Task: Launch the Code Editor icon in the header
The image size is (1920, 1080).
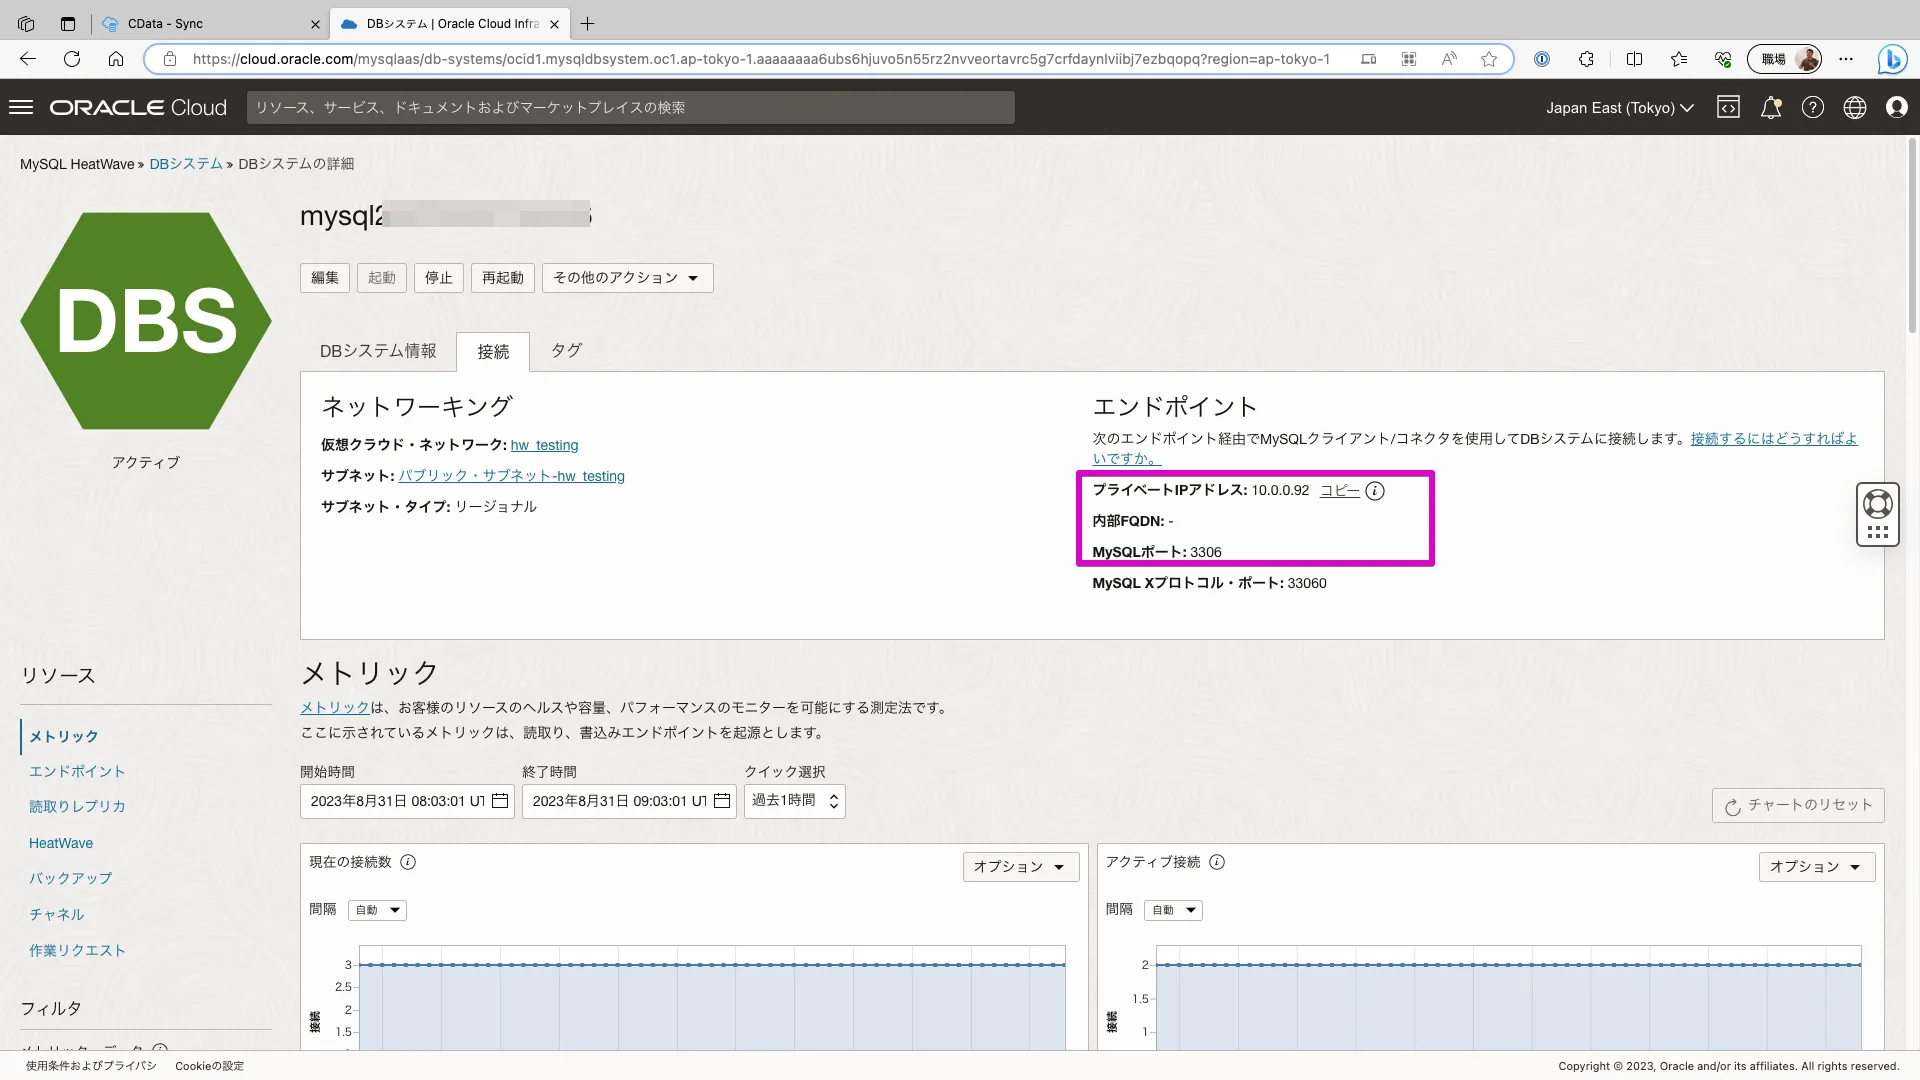Action: point(1729,107)
